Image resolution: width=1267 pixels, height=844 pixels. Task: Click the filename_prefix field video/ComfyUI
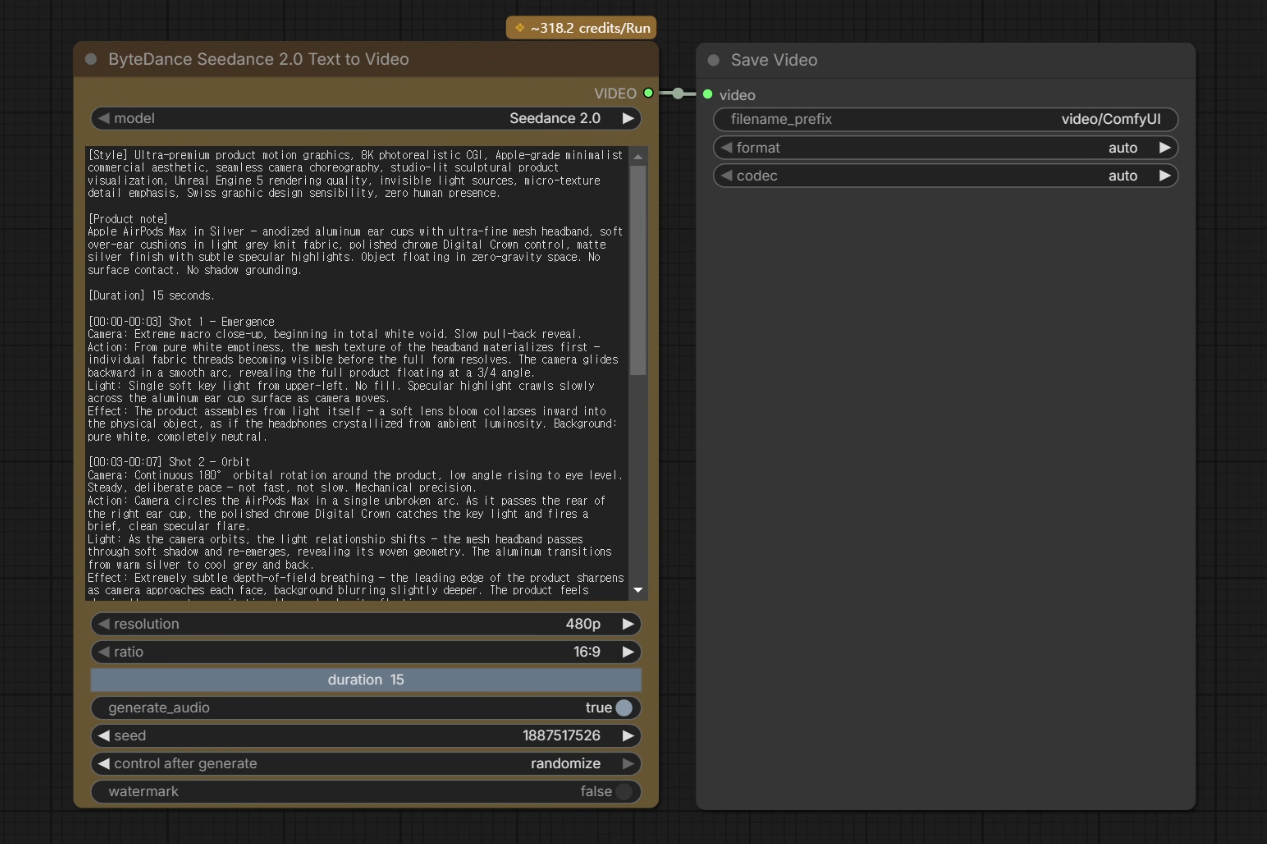pos(945,120)
